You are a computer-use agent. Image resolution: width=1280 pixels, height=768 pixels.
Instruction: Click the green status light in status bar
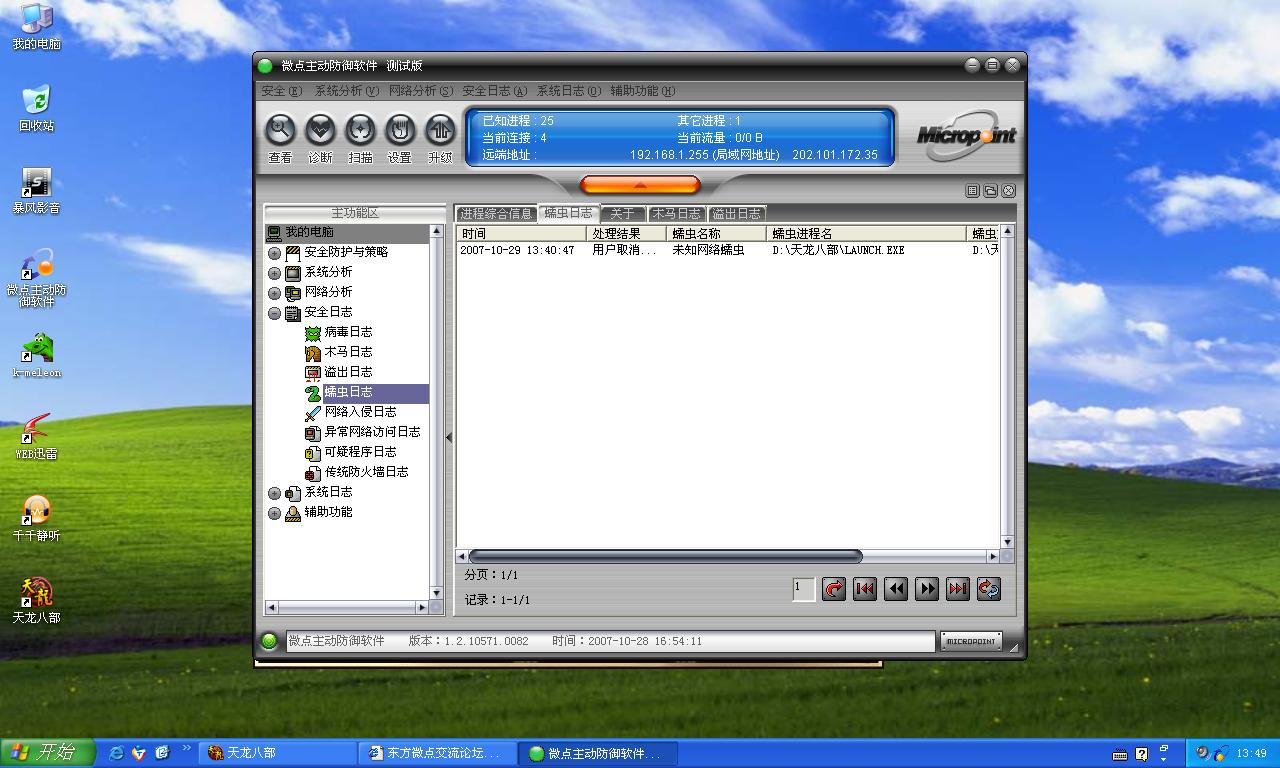tap(269, 641)
